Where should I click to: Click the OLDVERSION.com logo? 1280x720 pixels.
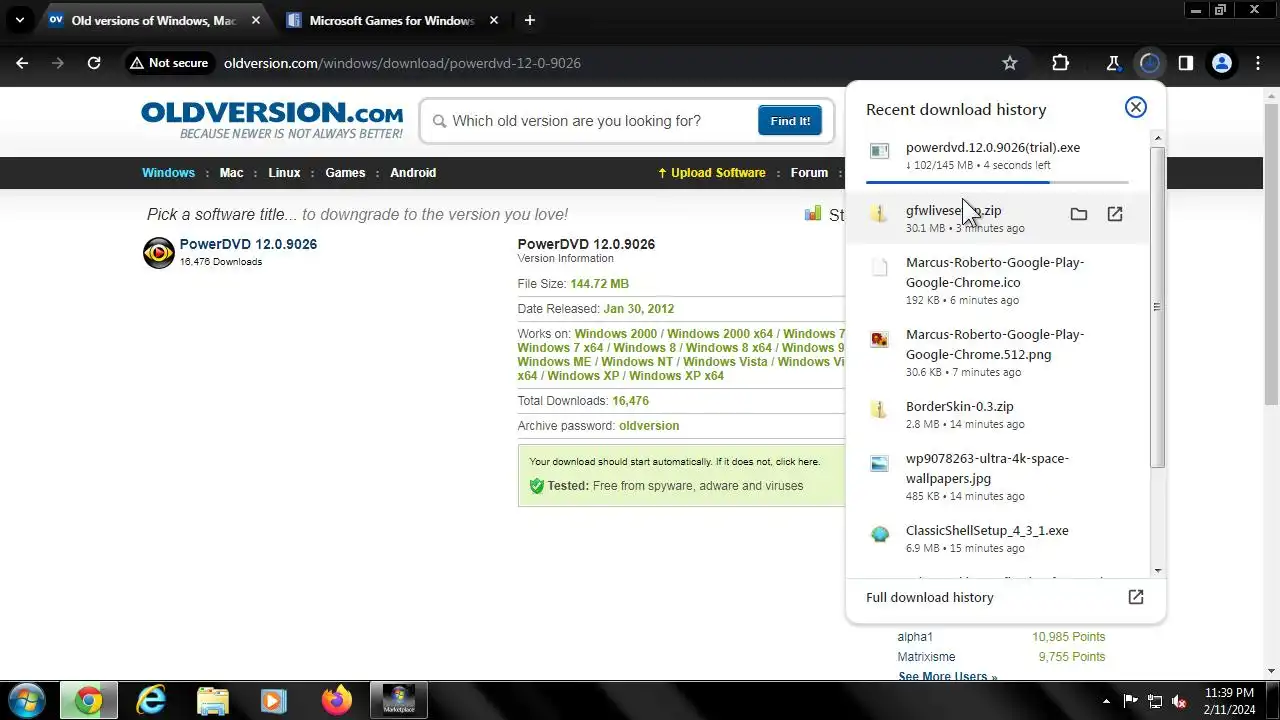click(x=272, y=119)
